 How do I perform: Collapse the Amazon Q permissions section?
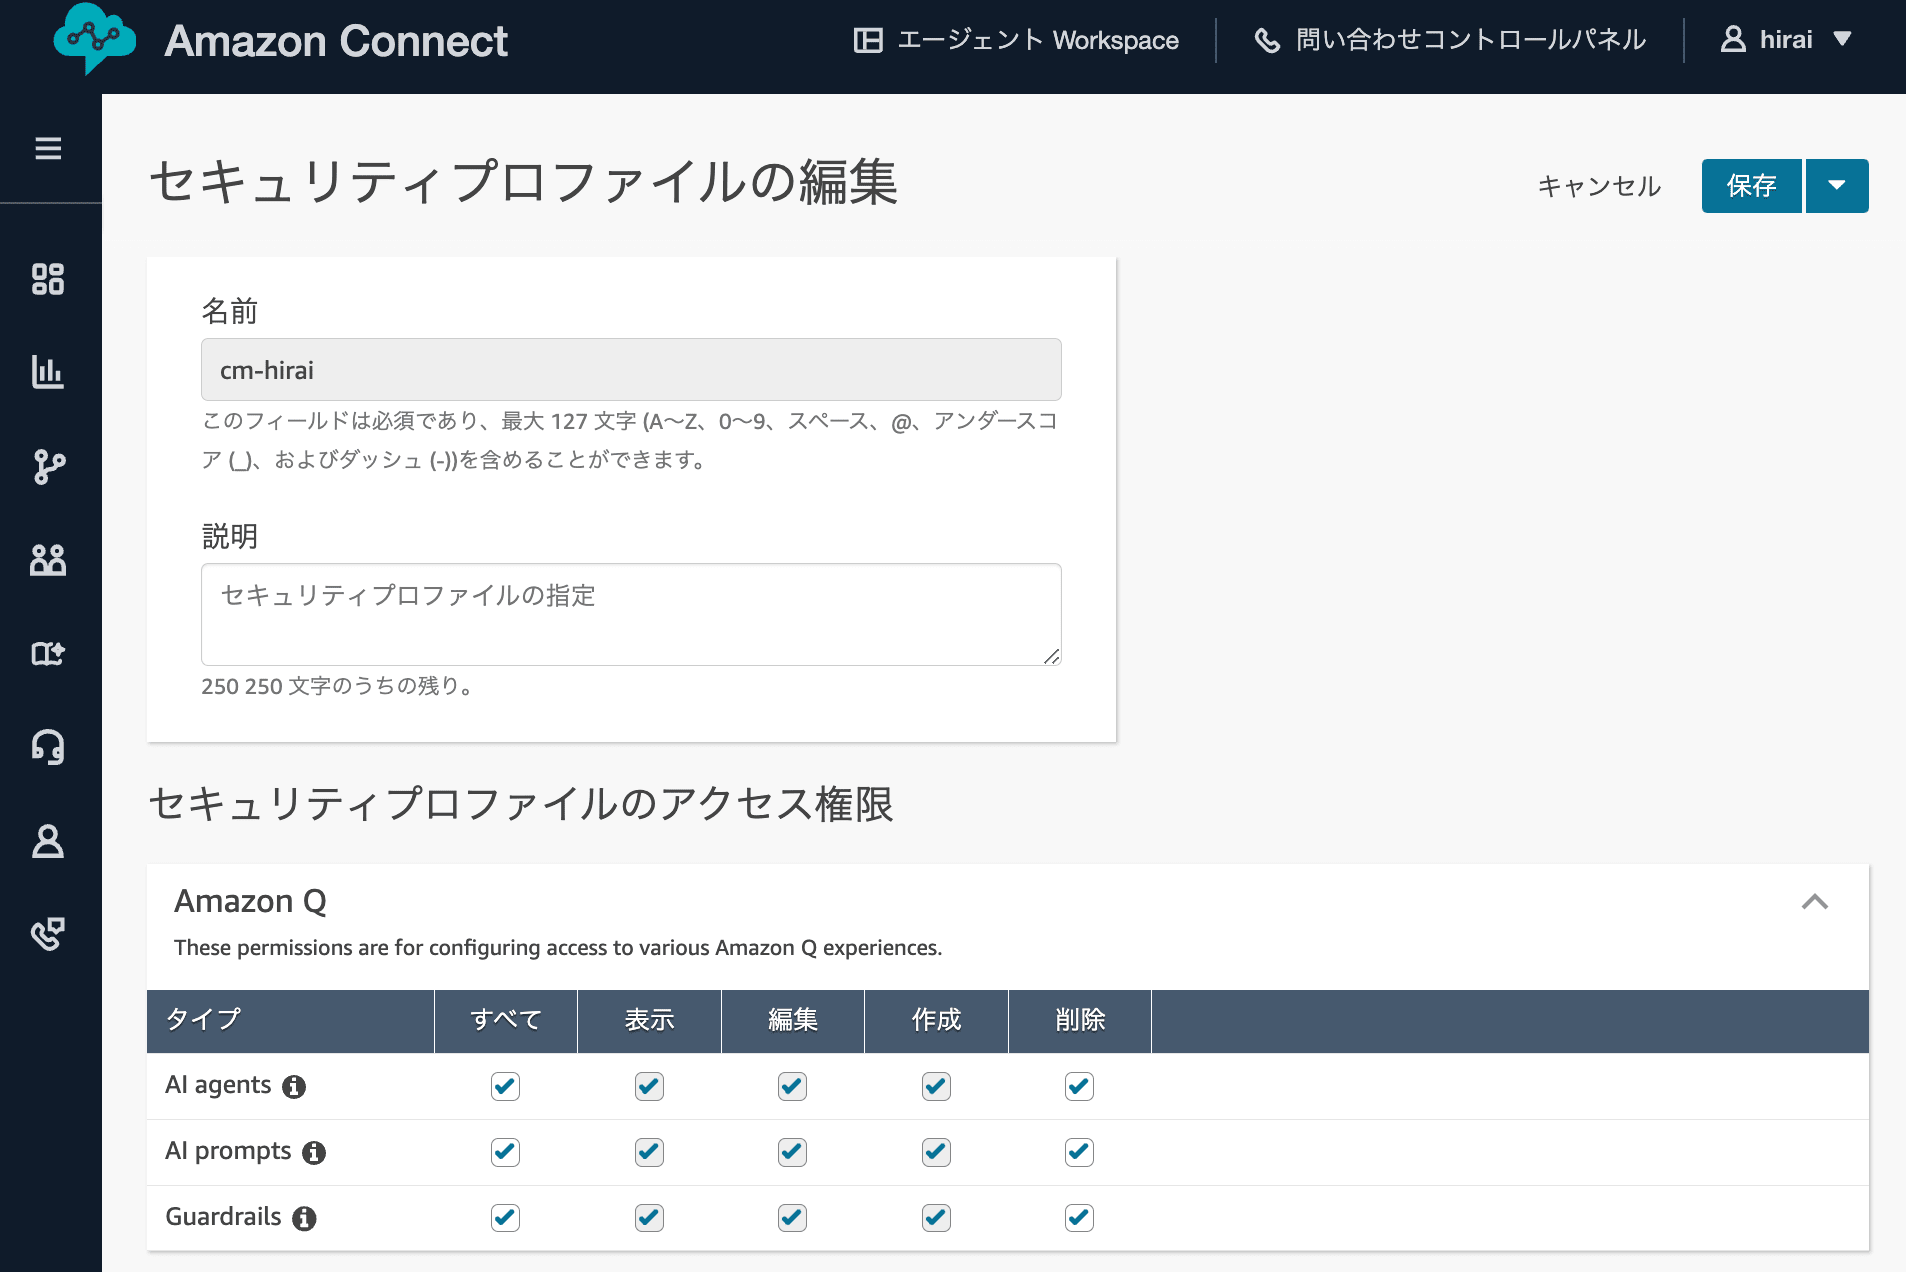[1815, 902]
